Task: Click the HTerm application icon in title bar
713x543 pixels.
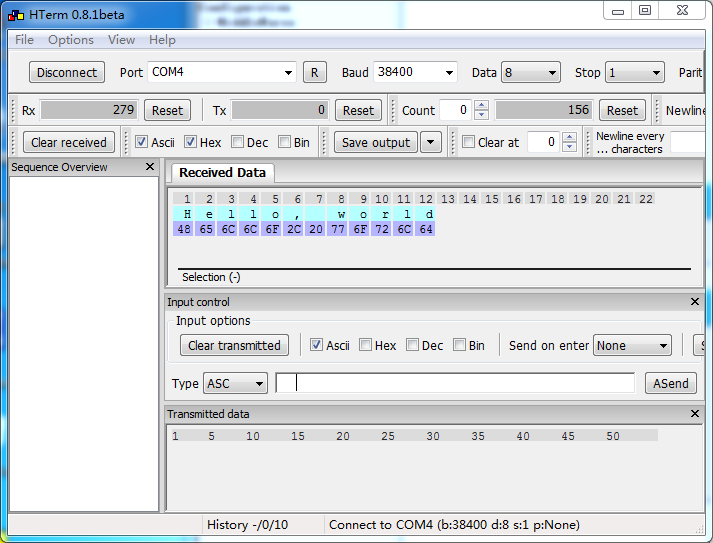Action: coord(16,15)
